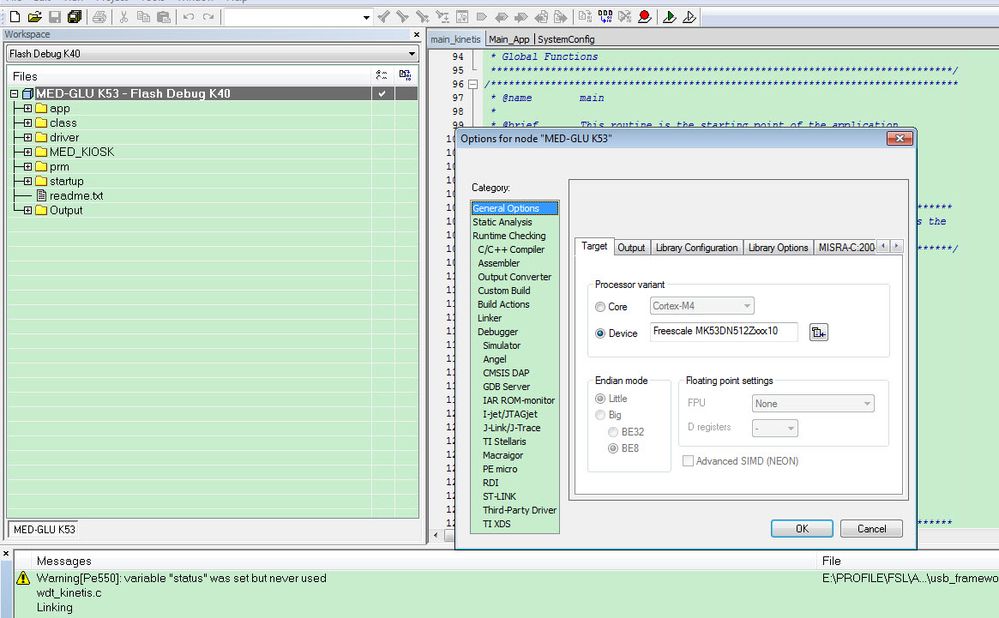This screenshot has height=618, width=999.
Task: Expand the MED_KIOSK folder node
Action: [x=27, y=152]
